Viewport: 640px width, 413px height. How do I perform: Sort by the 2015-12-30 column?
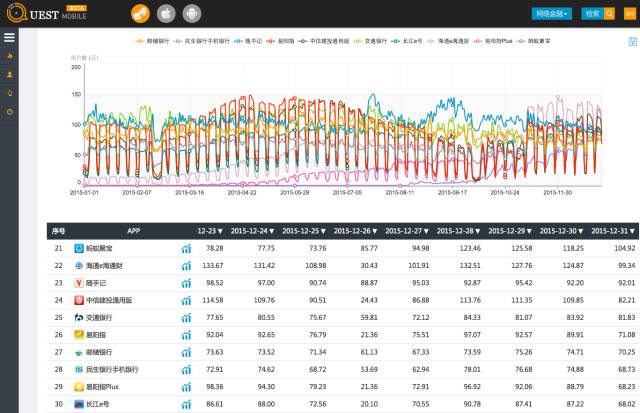pyautogui.click(x=561, y=231)
